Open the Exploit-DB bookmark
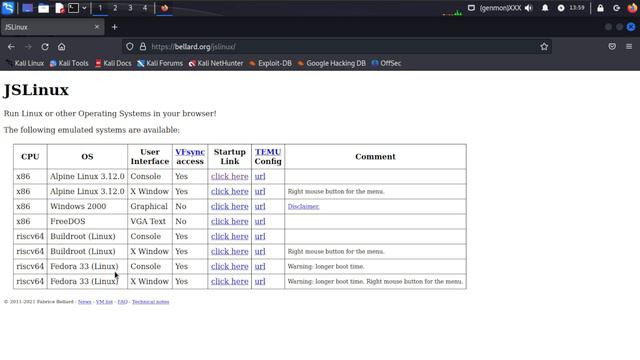 (270, 63)
